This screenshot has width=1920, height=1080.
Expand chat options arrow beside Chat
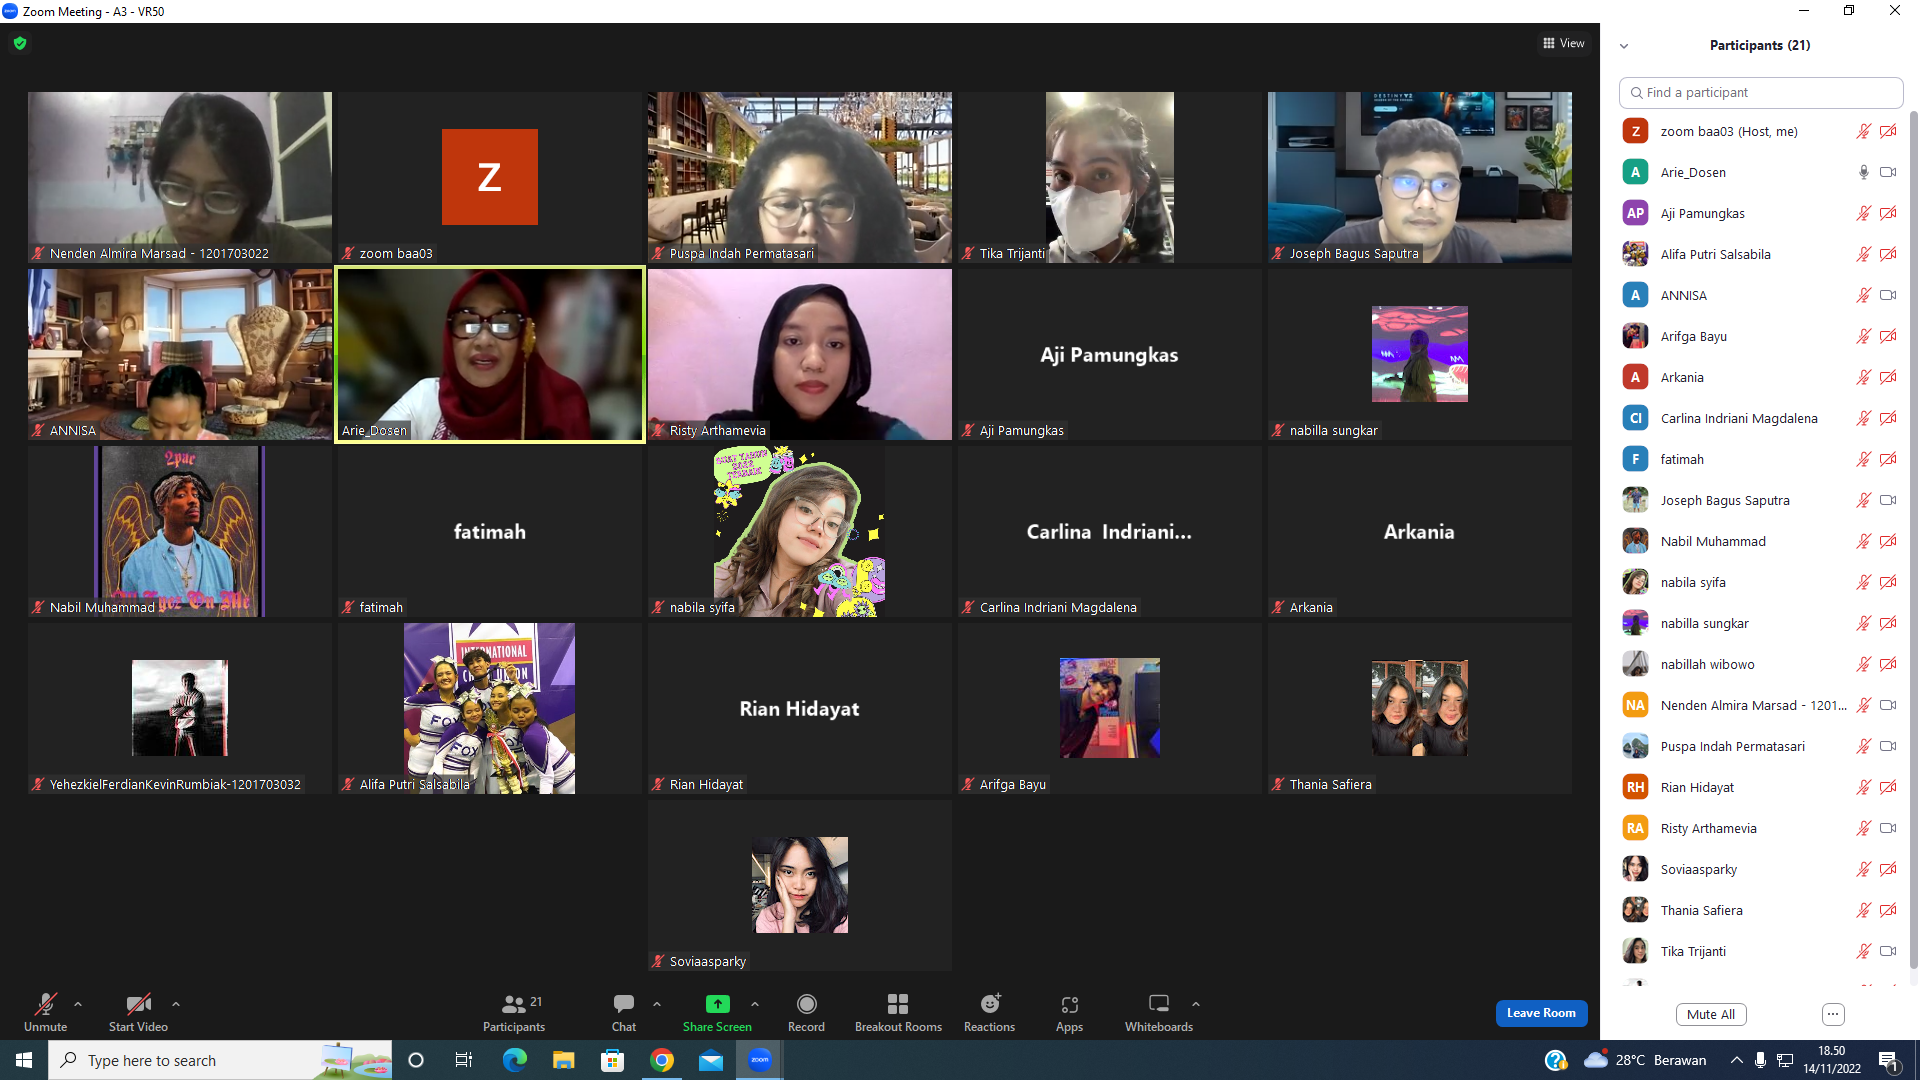[657, 1004]
